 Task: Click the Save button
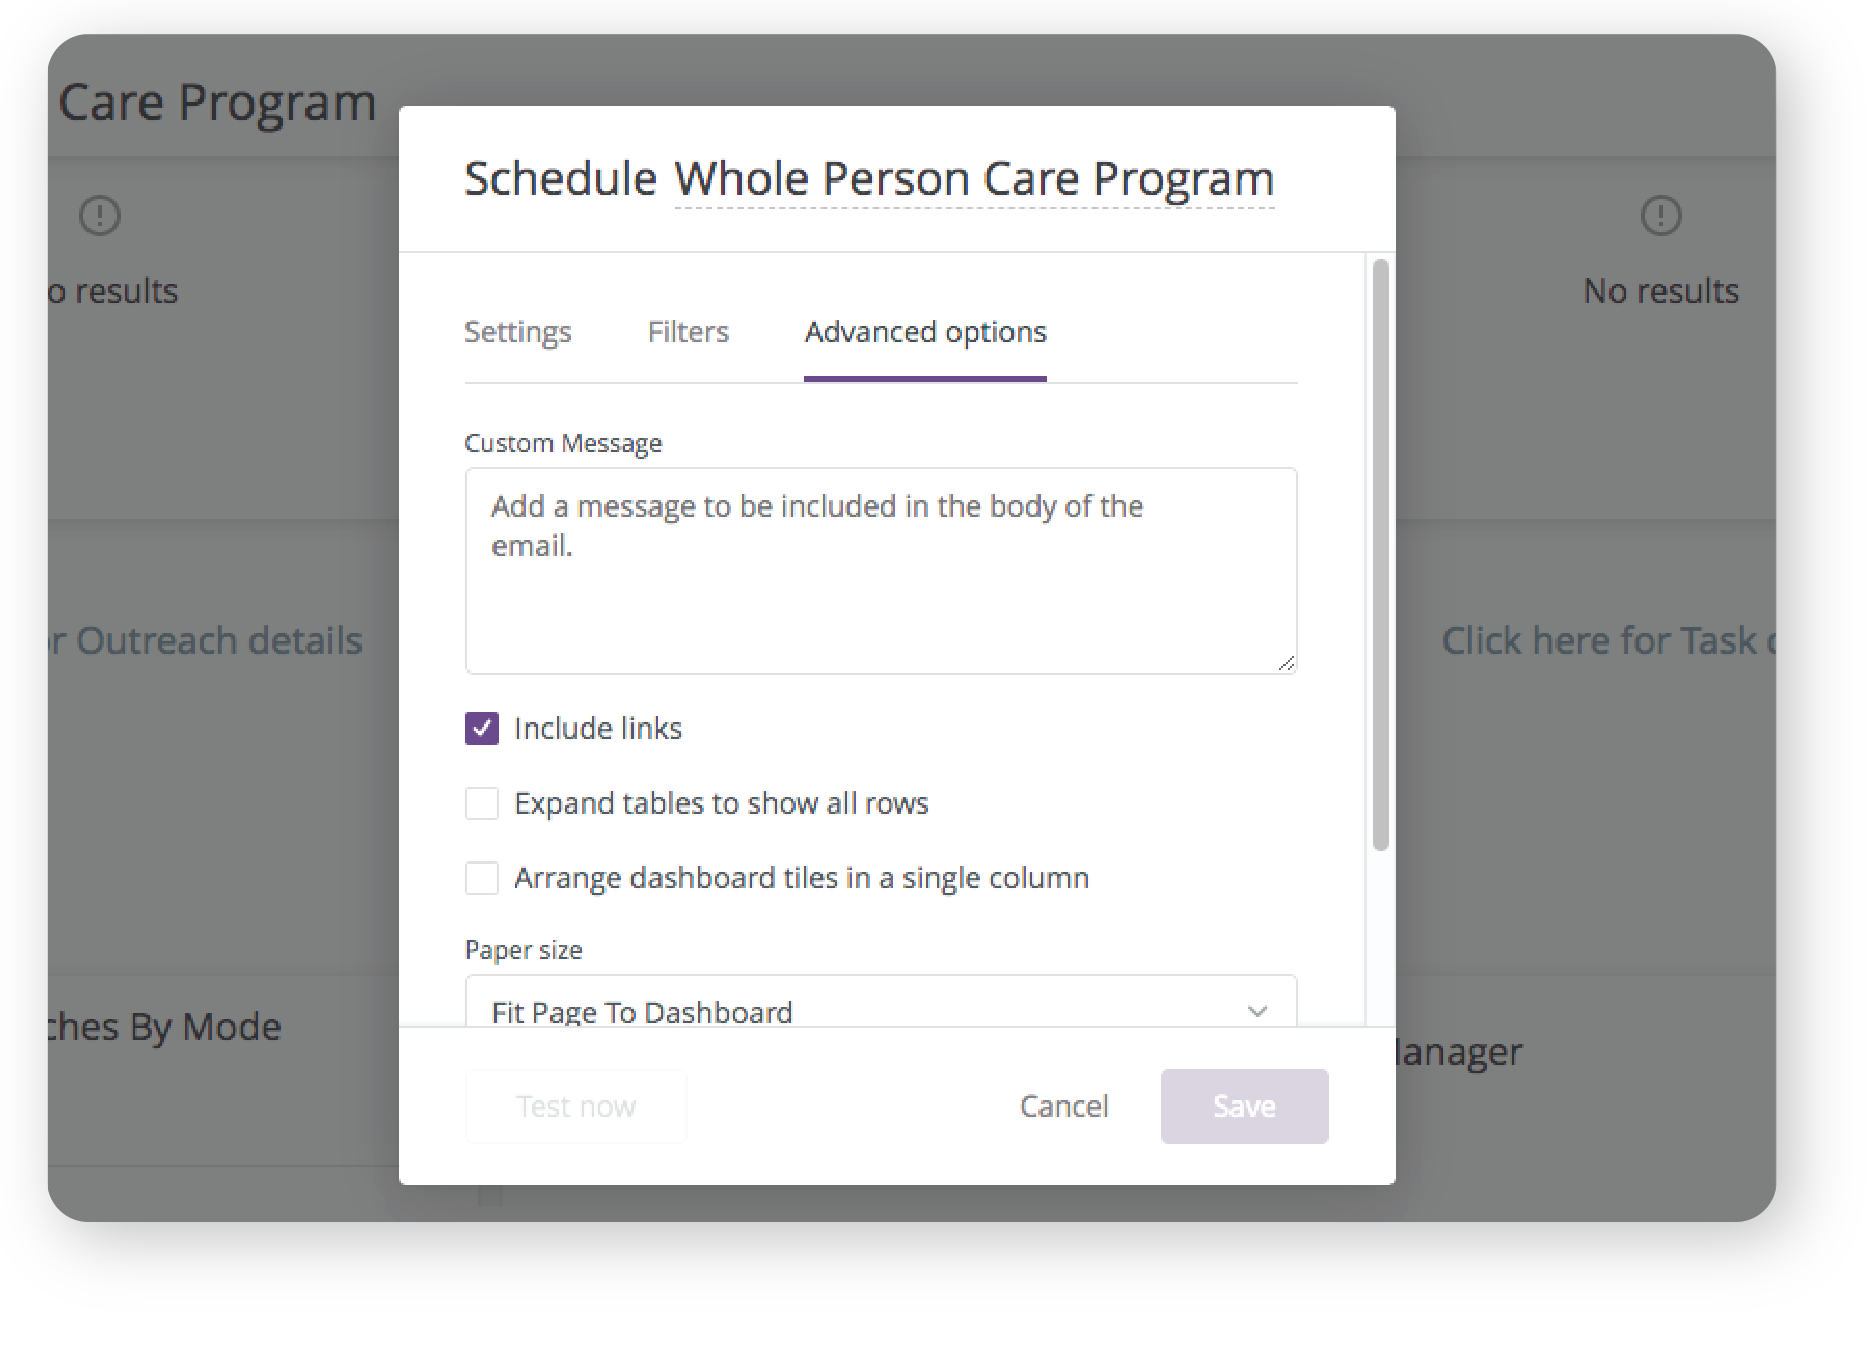pos(1244,1106)
